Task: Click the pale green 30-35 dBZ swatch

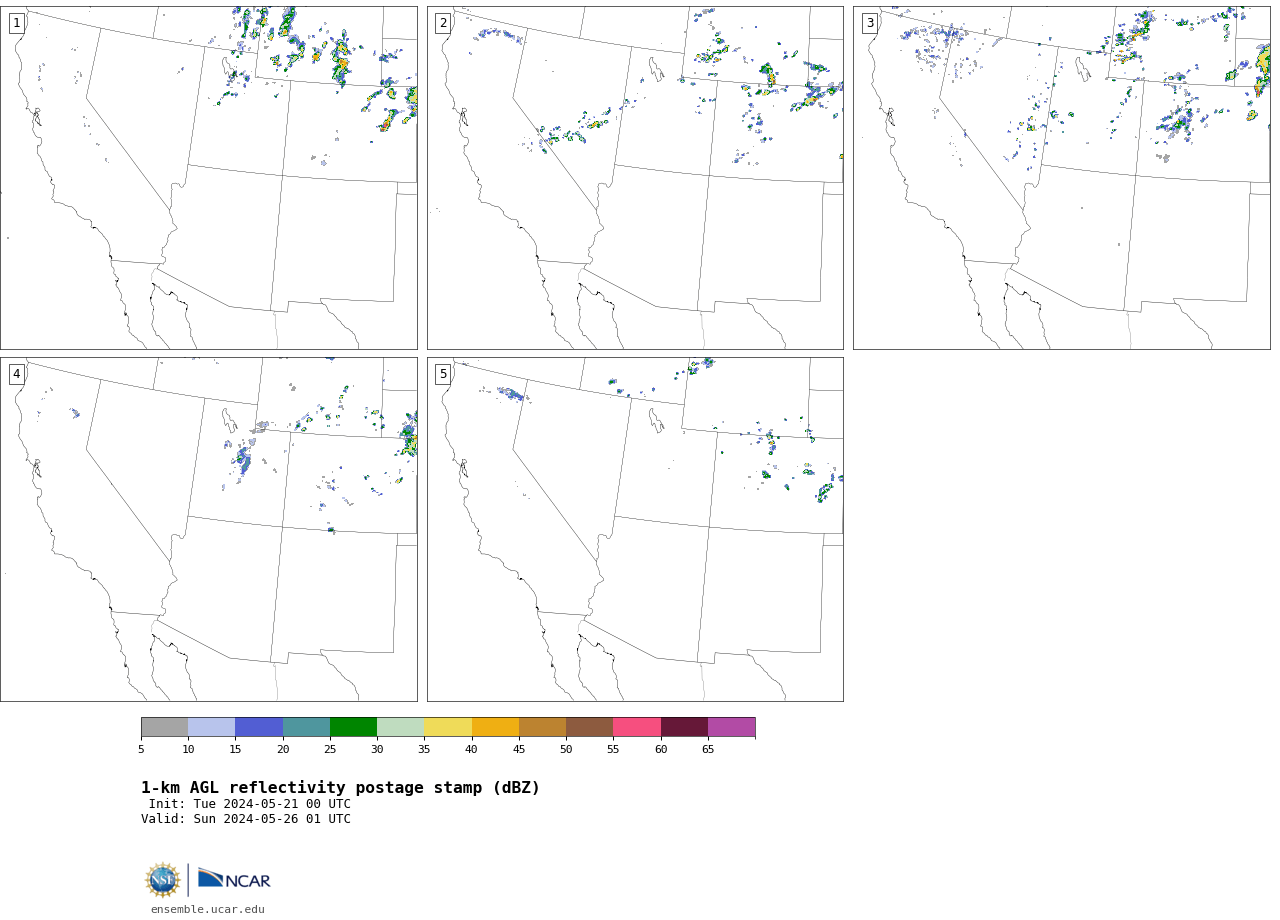Action: tap(400, 727)
